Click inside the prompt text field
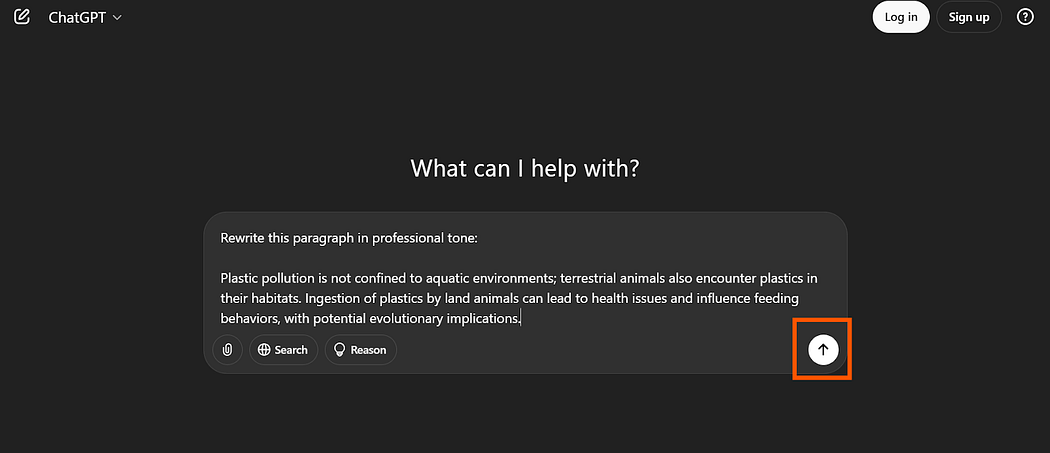Screen dimensions: 1050x453 coord(526,278)
